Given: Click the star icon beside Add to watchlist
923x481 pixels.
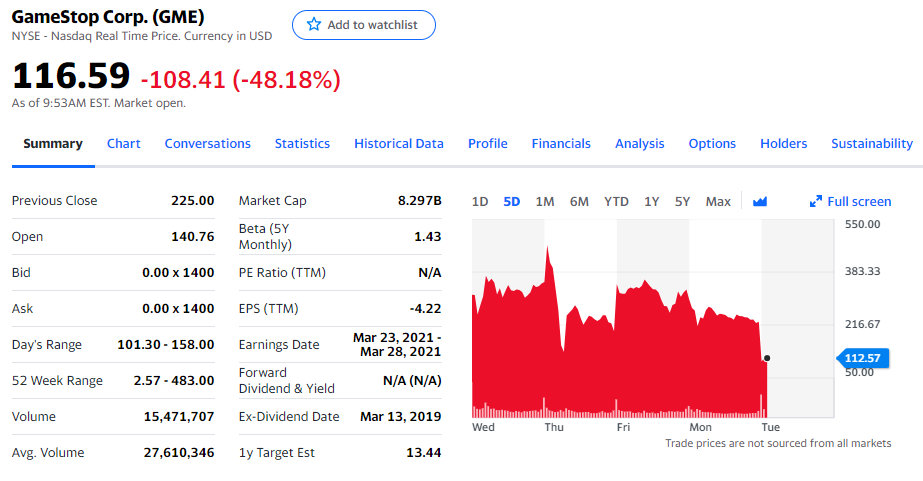Looking at the screenshot, I should pyautogui.click(x=314, y=24).
